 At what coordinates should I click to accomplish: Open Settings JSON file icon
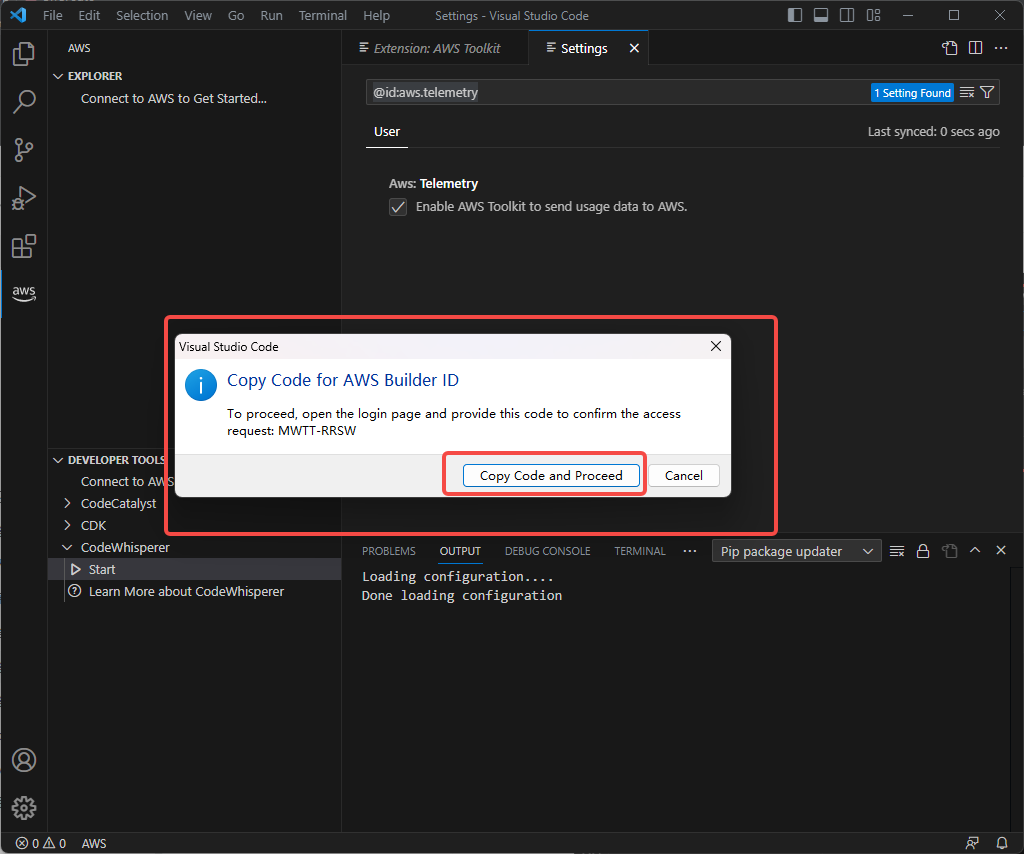(x=950, y=48)
